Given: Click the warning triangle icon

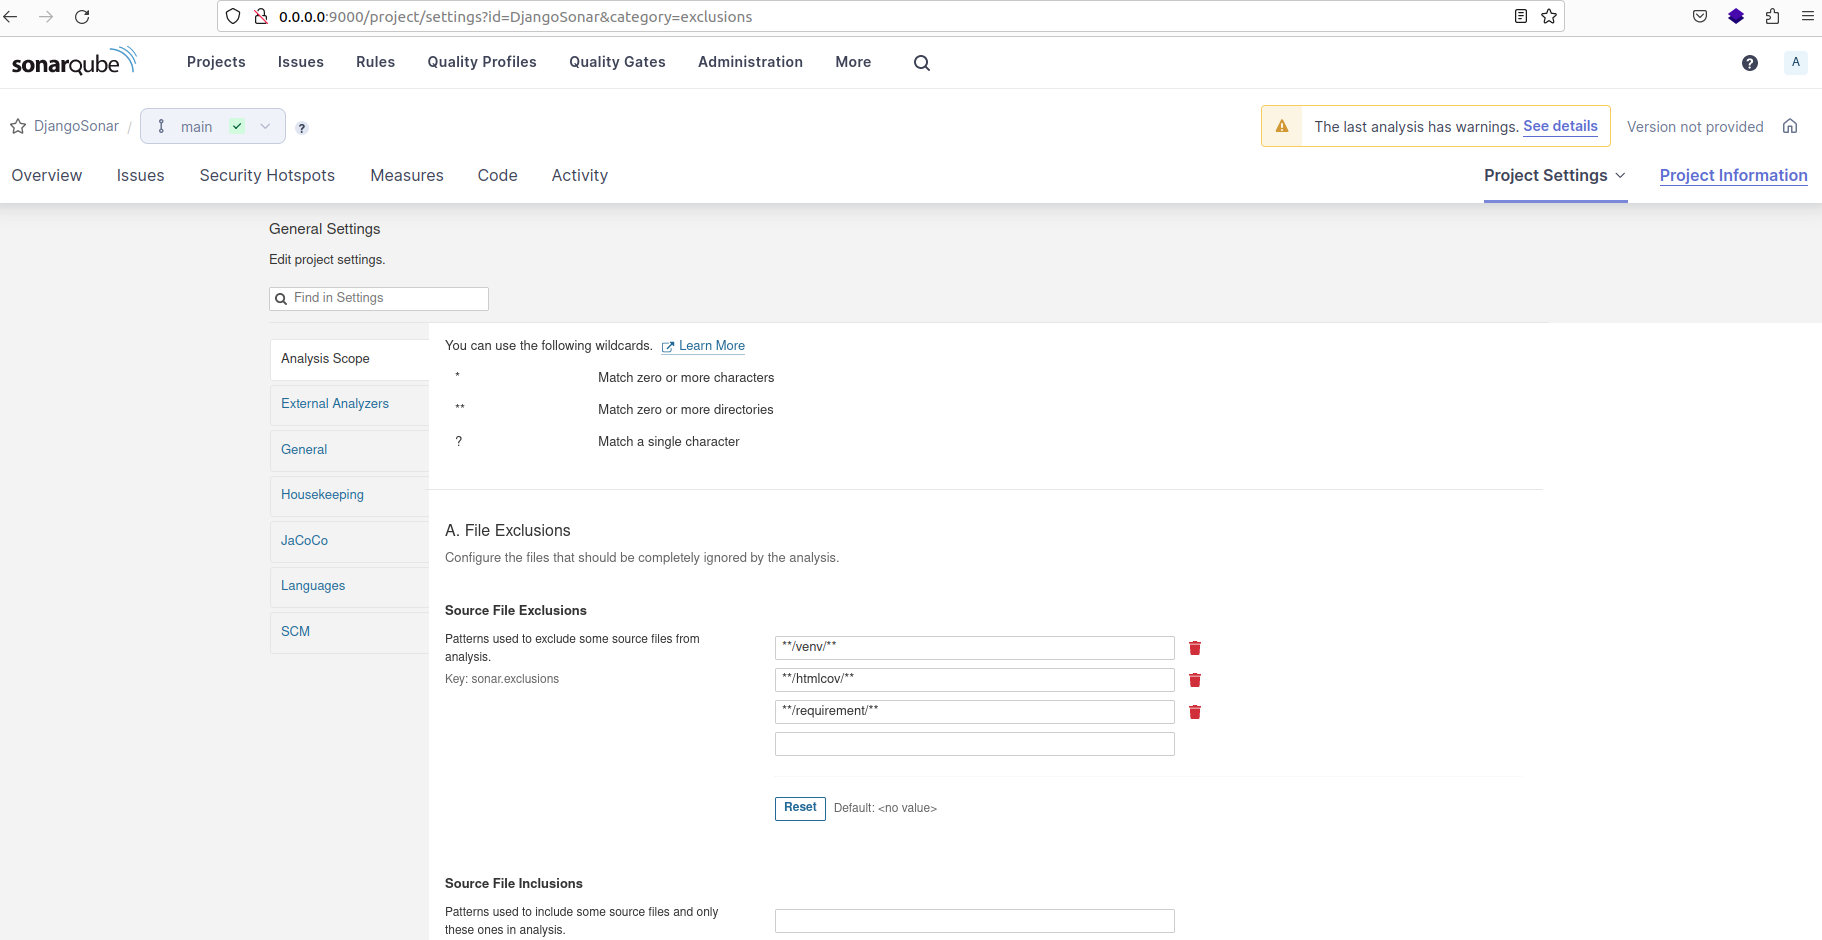Looking at the screenshot, I should pos(1282,126).
